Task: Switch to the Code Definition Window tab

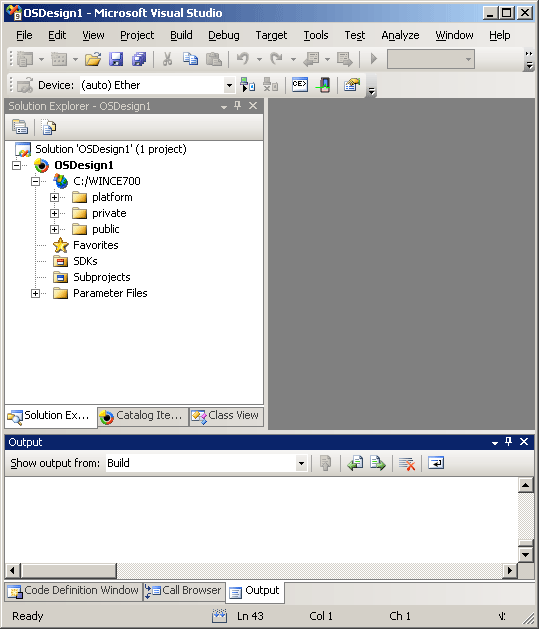Action: pos(74,591)
